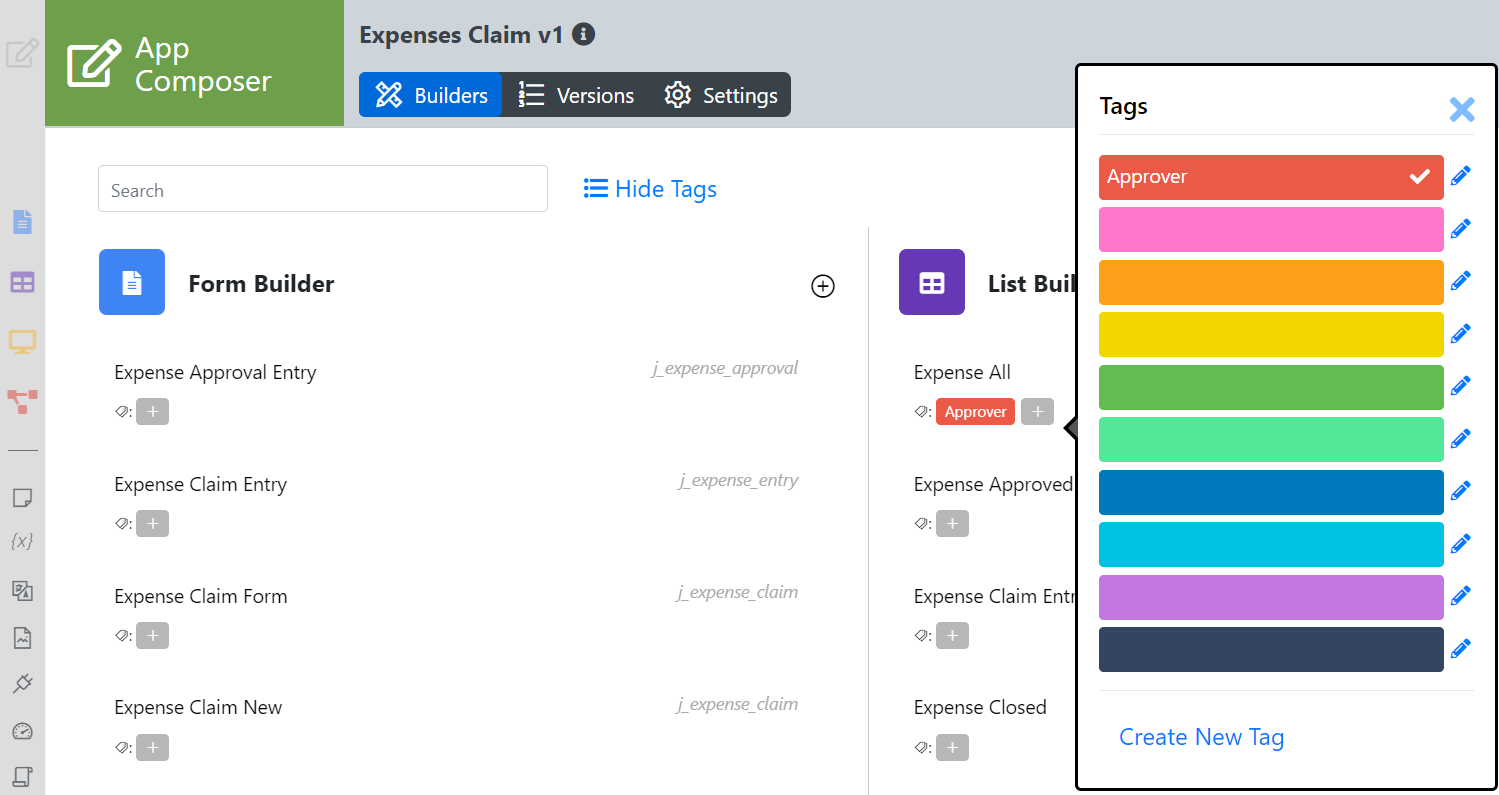
Task: Click the Create New Tag link
Action: click(x=1201, y=737)
